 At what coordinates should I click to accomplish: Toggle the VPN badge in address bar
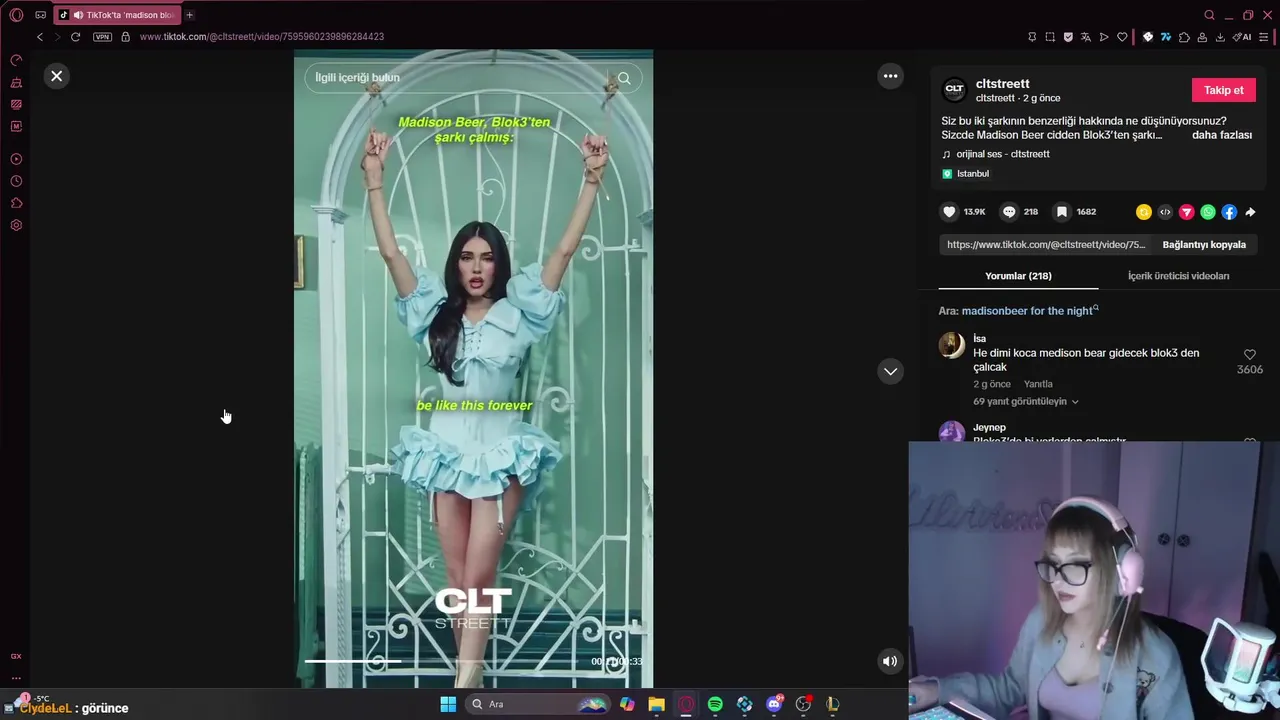102,37
